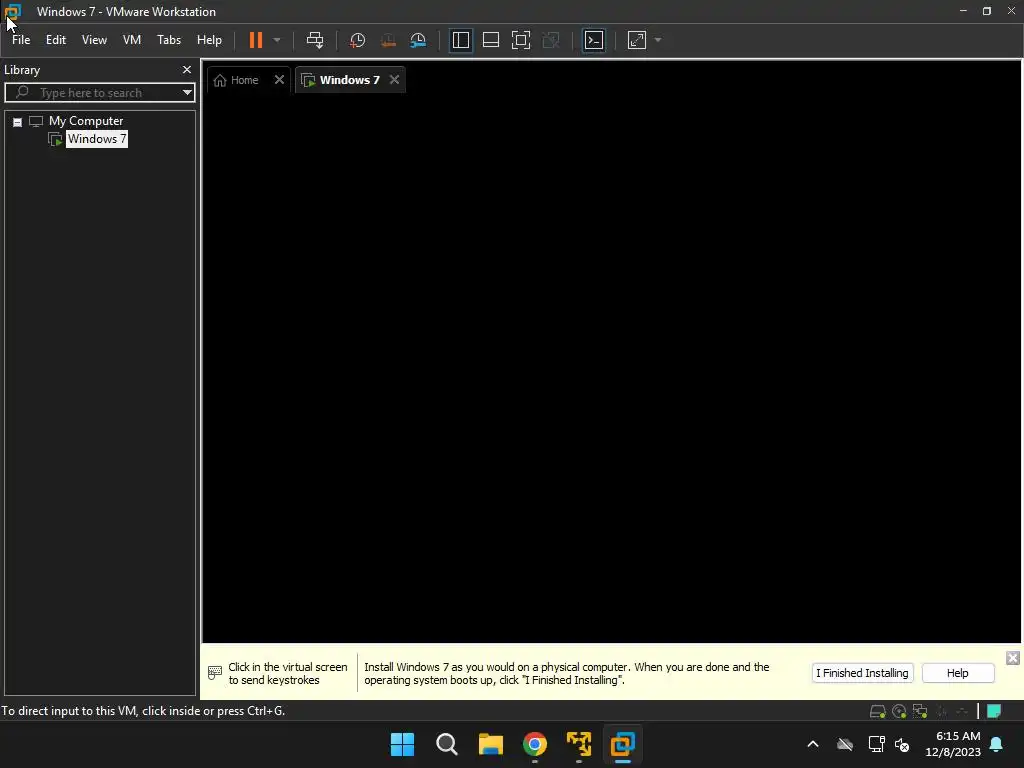Image resolution: width=1024 pixels, height=768 pixels.
Task: Close the Library panel
Action: [187, 69]
